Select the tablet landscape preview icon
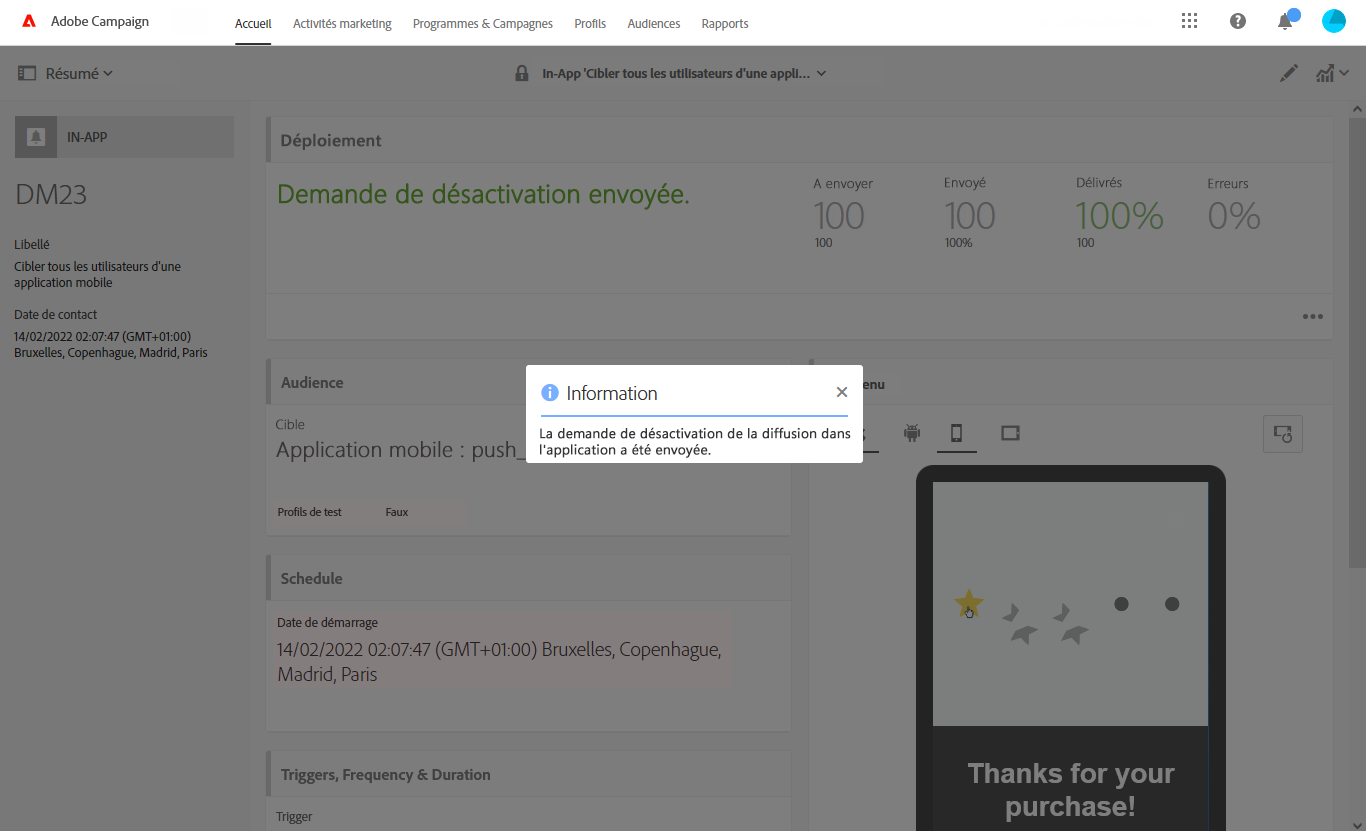Screen dimensions: 1366x831 pyautogui.click(x=1010, y=433)
